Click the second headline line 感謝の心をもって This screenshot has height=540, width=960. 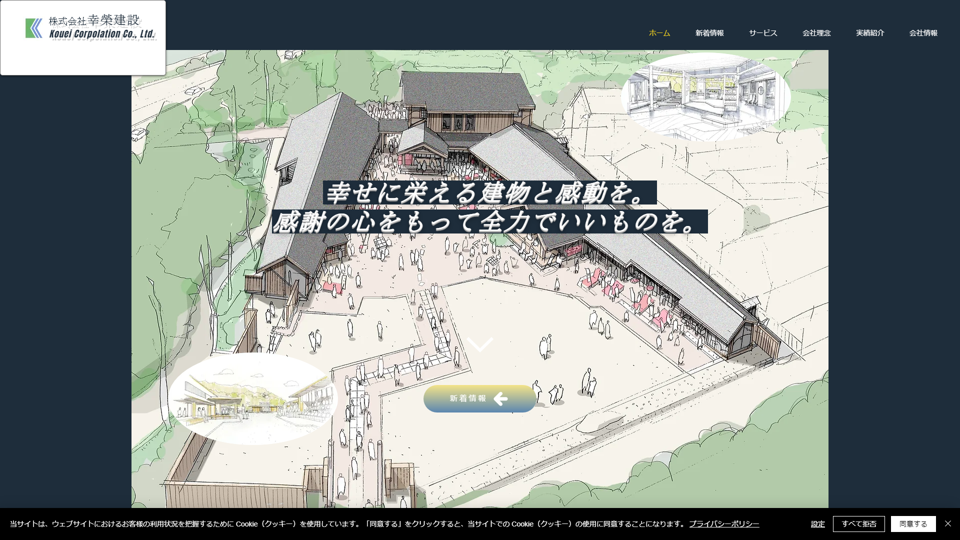pyautogui.click(x=490, y=221)
